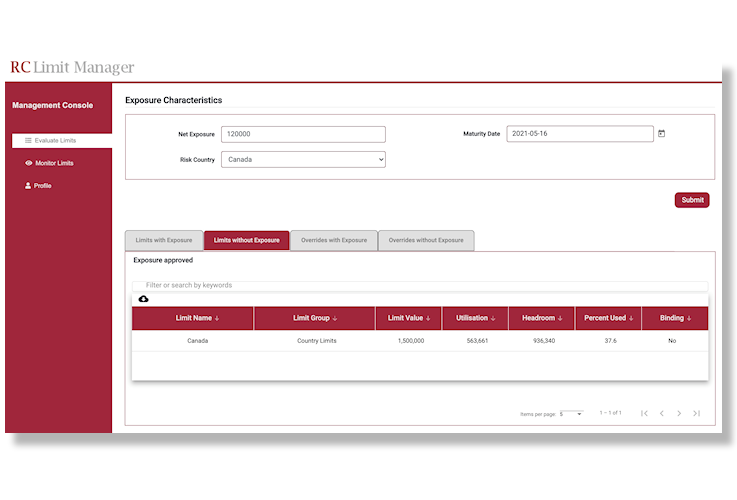Expand the Risk Country dropdown

303,159
